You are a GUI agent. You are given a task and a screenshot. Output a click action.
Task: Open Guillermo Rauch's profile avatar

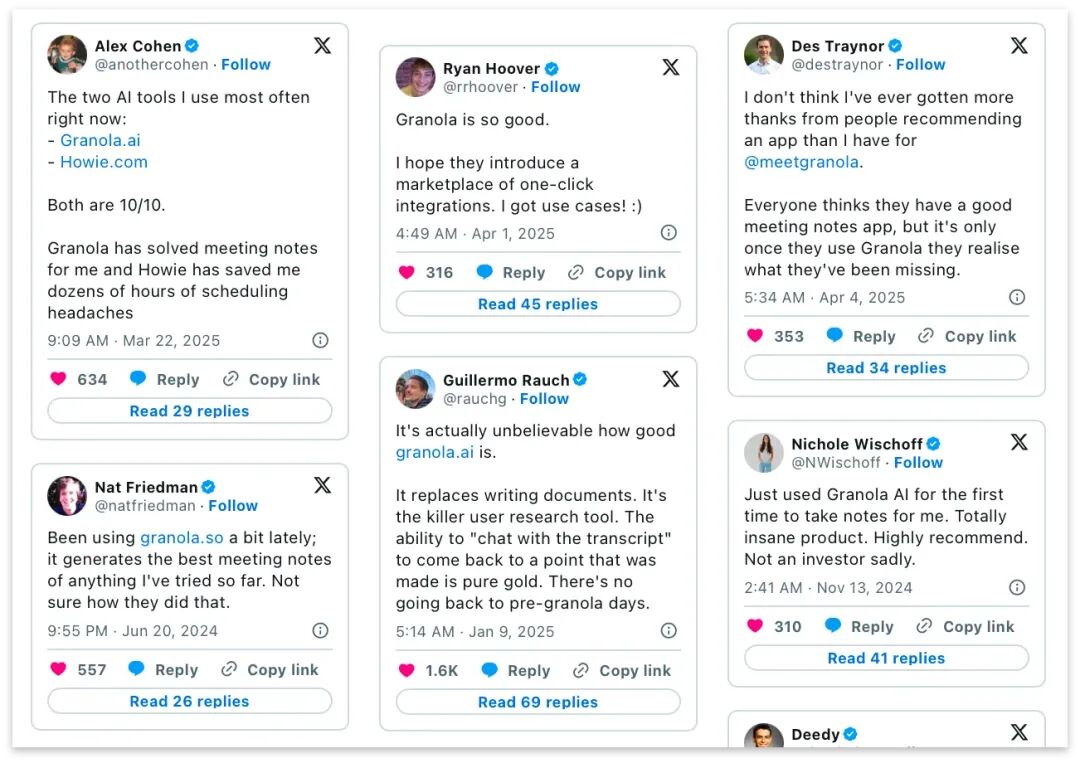415,388
